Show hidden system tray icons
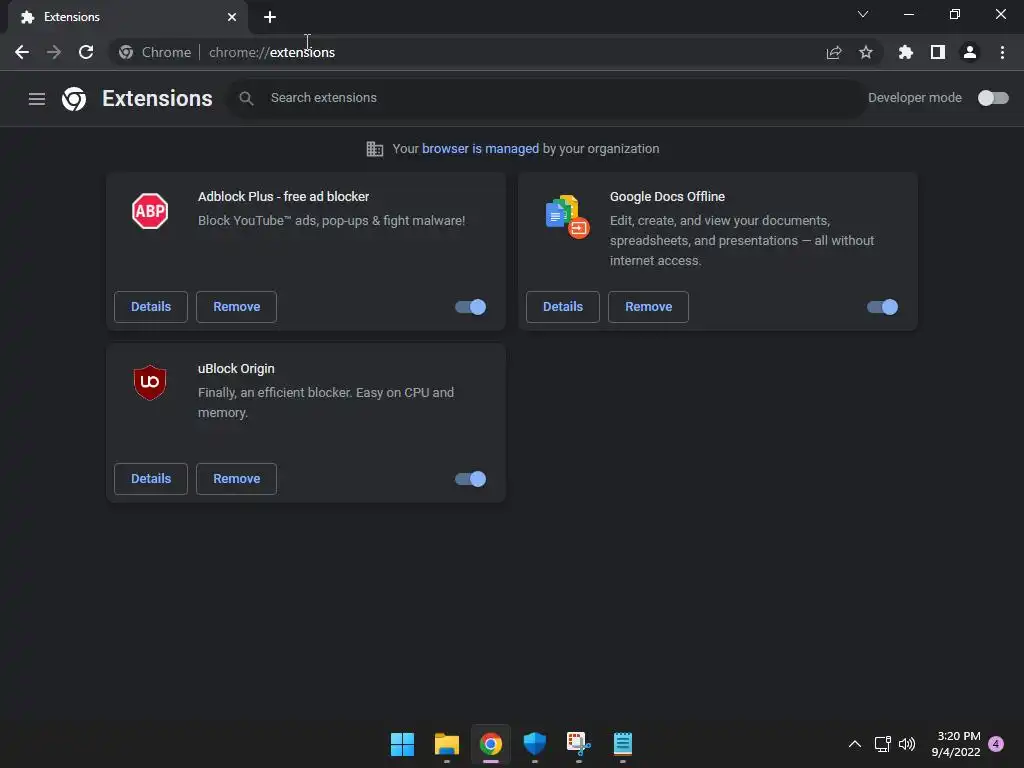Image resolution: width=1024 pixels, height=768 pixels. [855, 744]
